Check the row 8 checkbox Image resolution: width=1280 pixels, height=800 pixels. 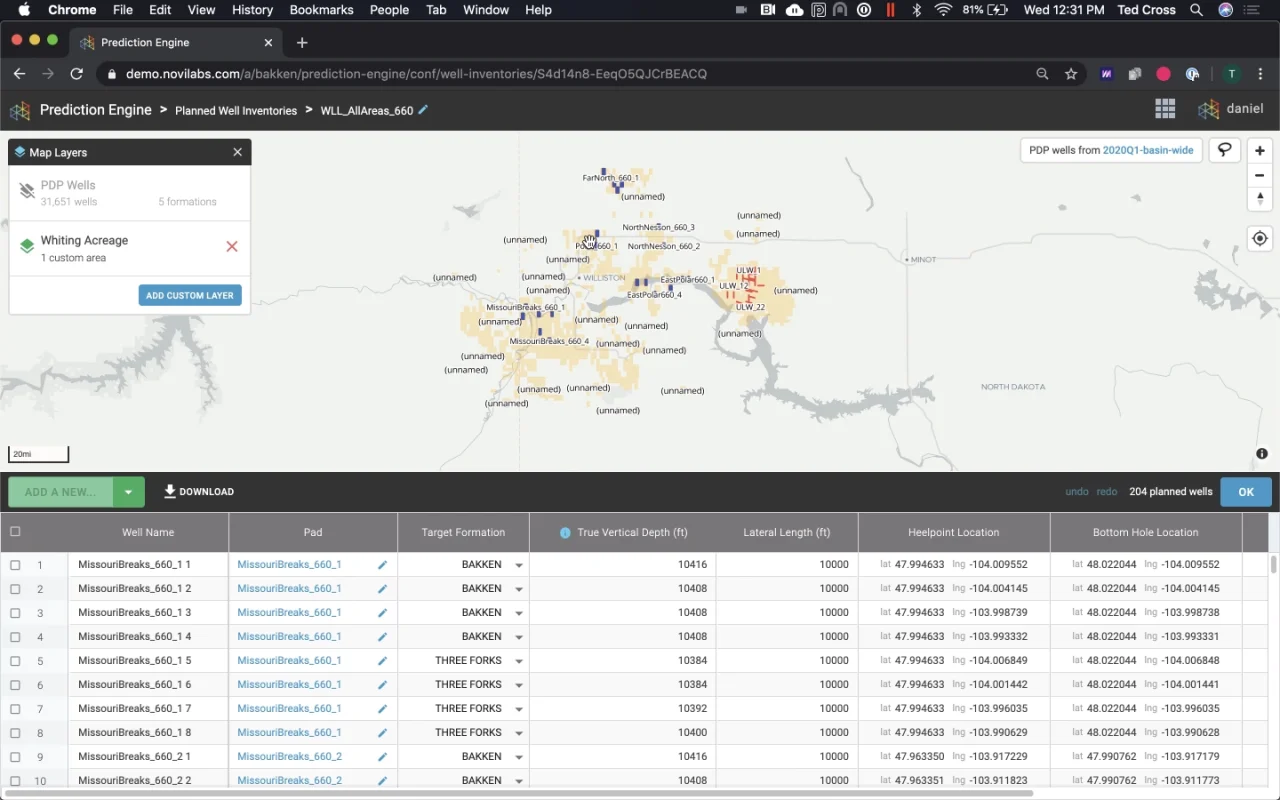coord(15,733)
